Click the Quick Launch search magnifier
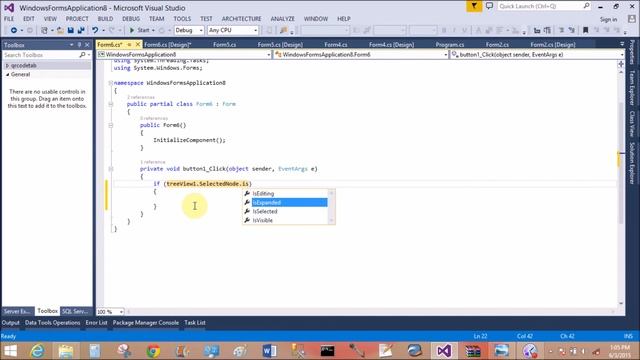Image resolution: width=640 pixels, height=360 pixels. 586,6
